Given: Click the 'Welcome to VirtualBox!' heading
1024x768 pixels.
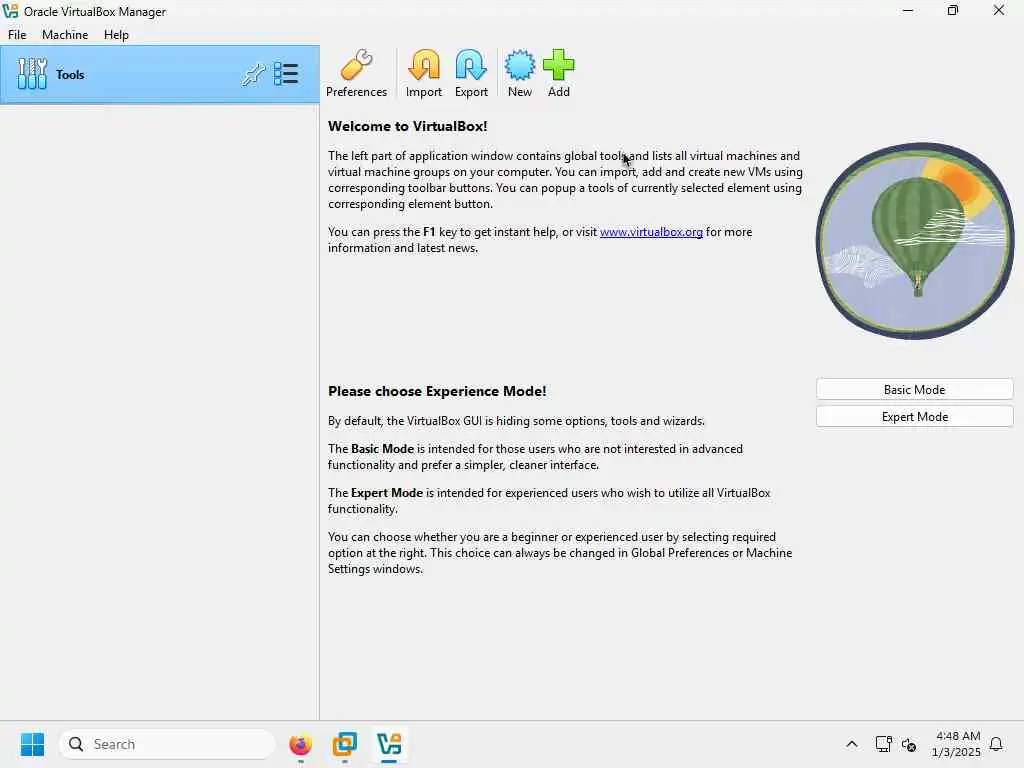Looking at the screenshot, I should point(408,126).
